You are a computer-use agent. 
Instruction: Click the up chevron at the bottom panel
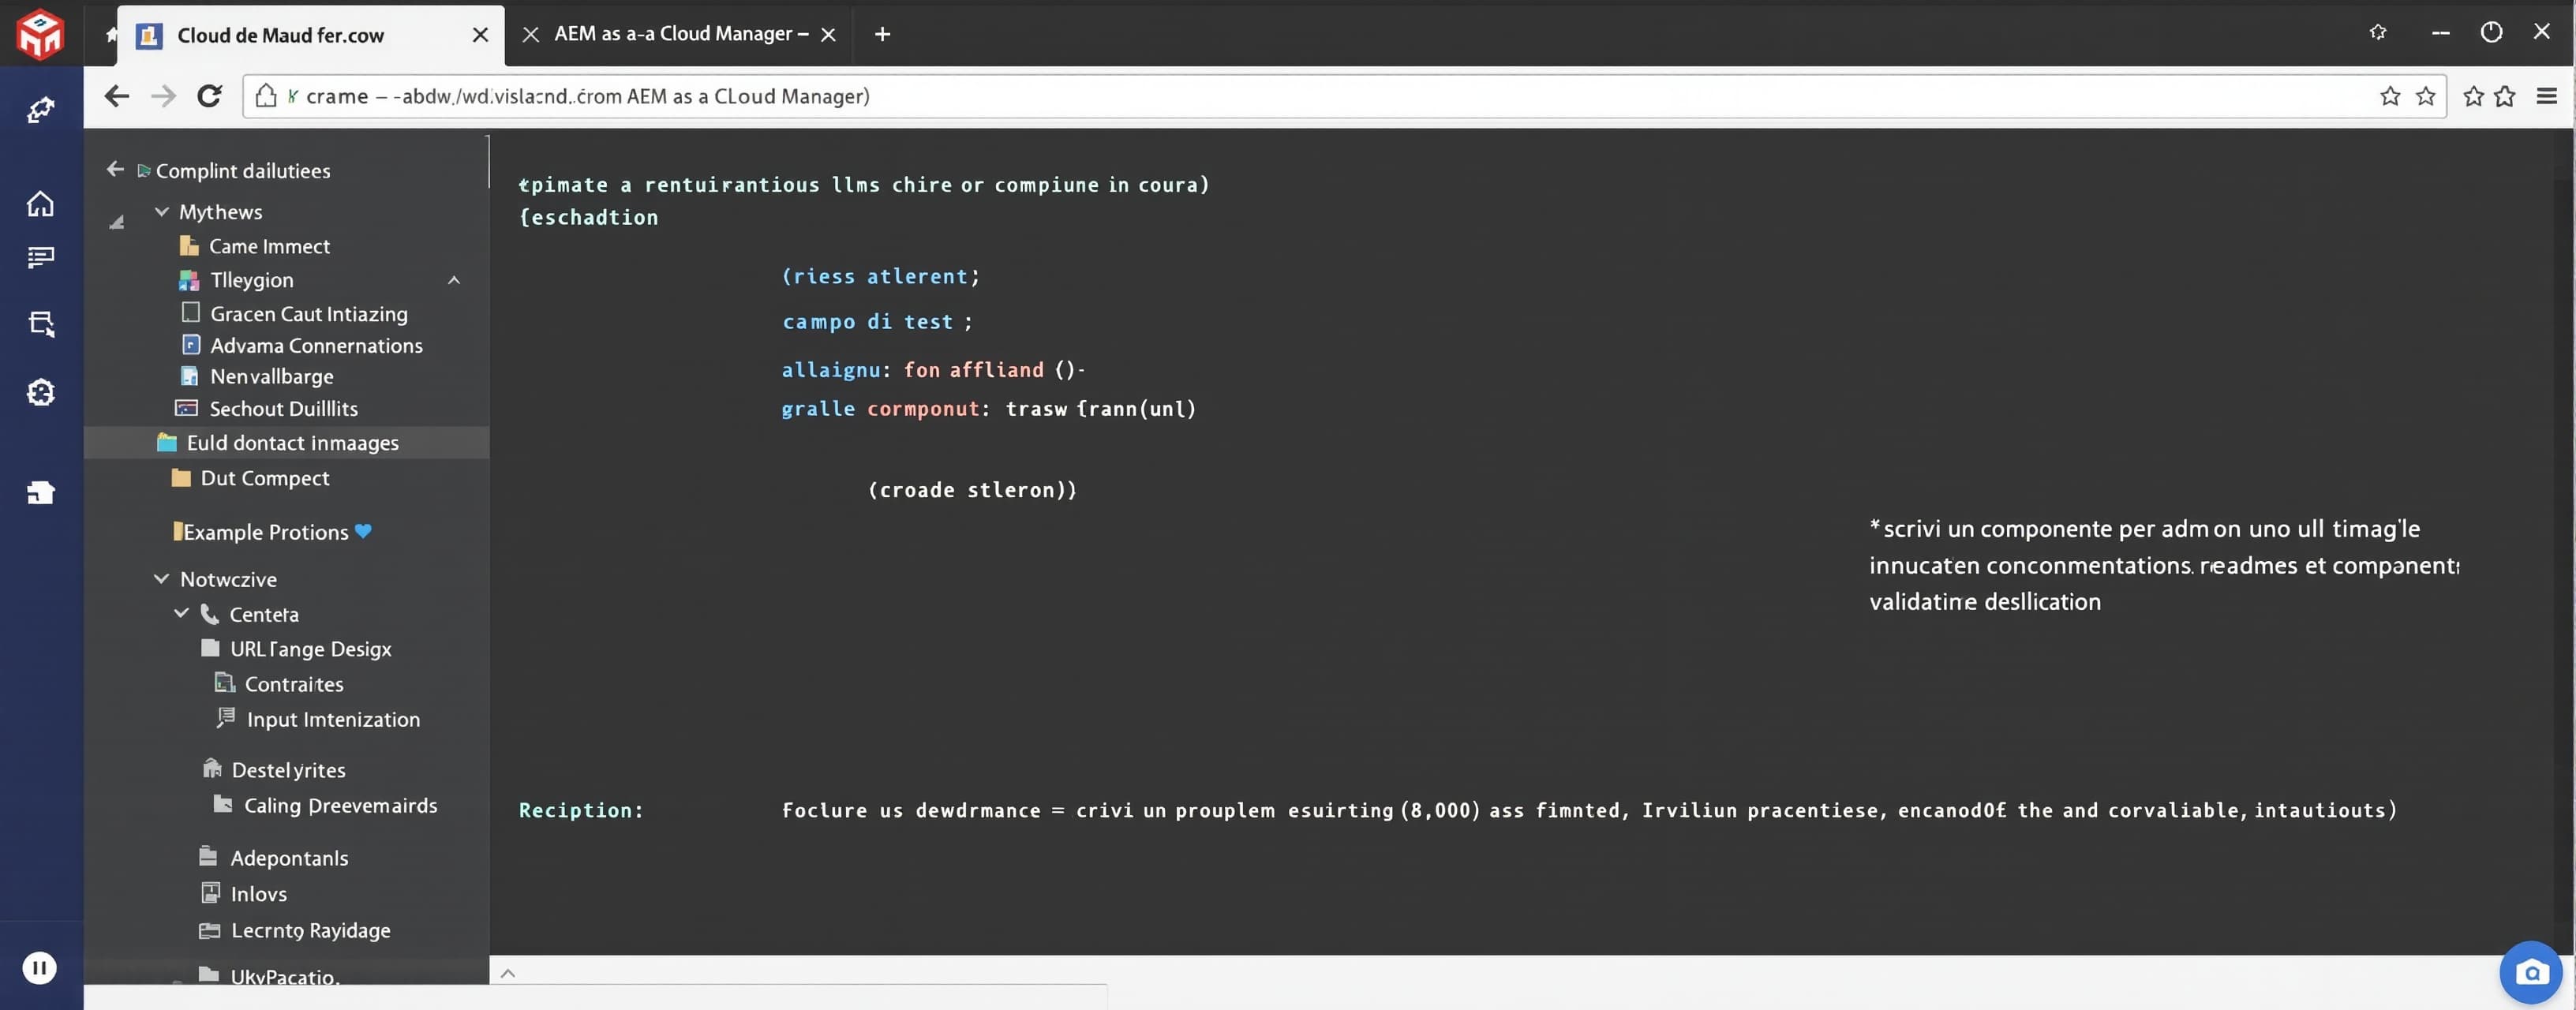[x=508, y=973]
